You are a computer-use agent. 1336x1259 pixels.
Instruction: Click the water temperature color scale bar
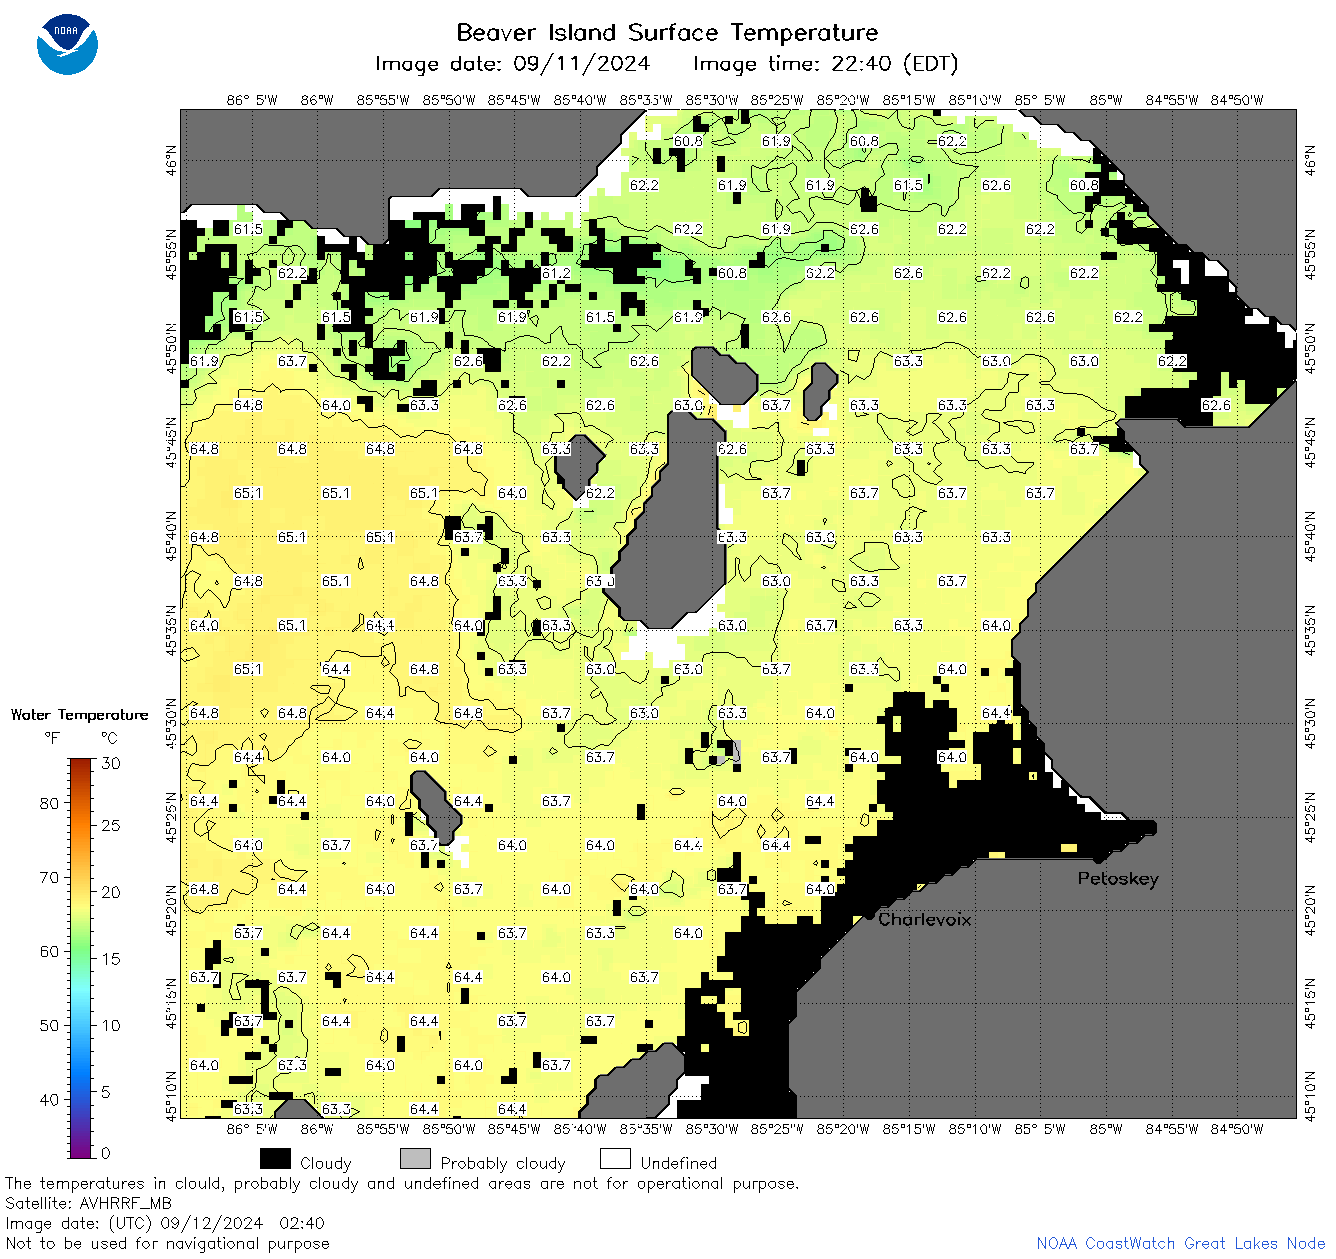(x=81, y=957)
